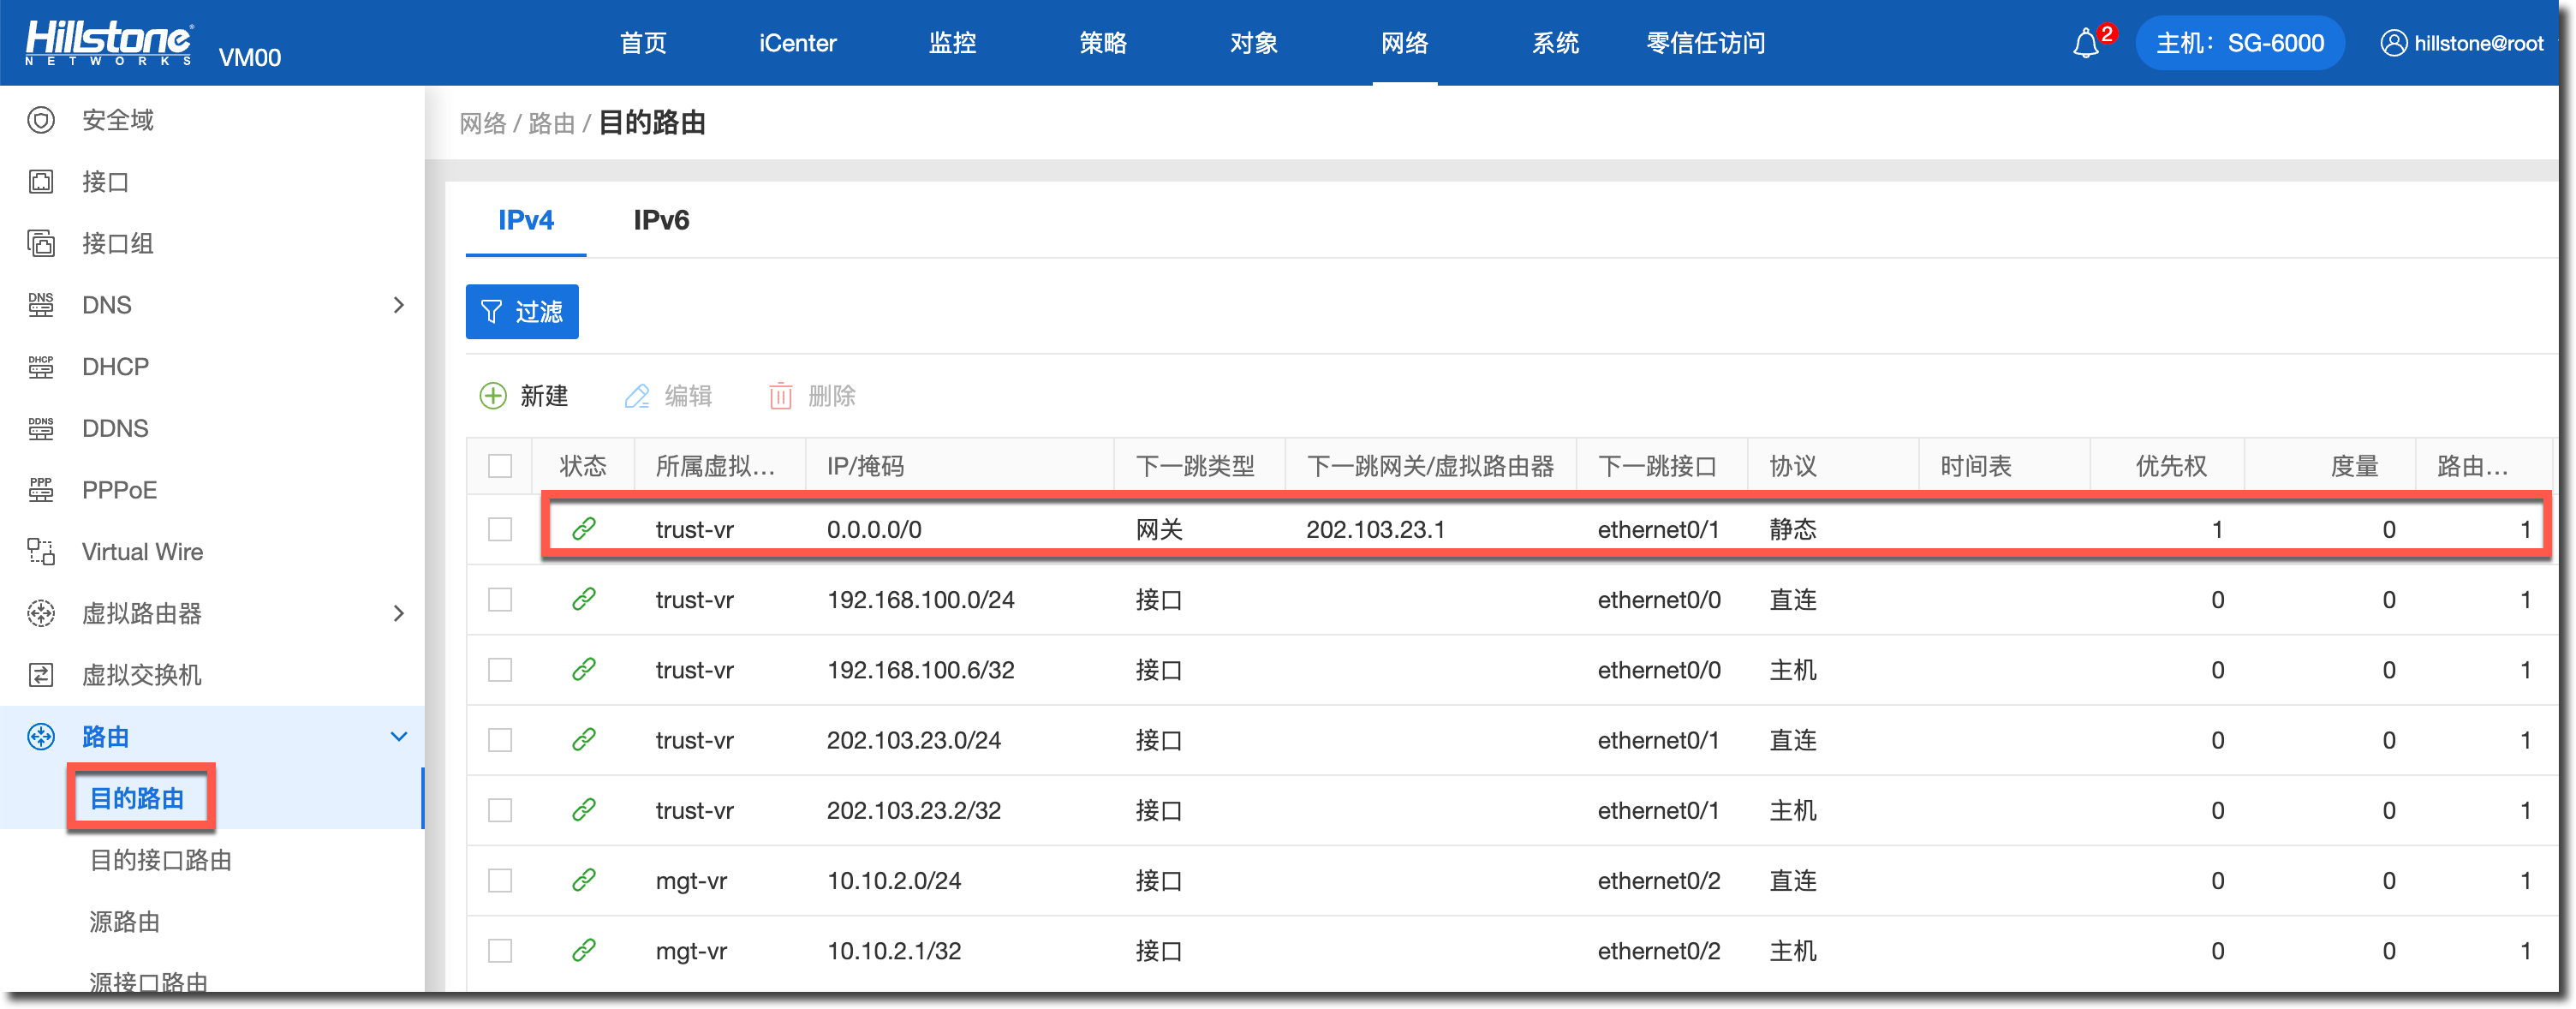Open 目的接口路由 in the sidebar

tap(160, 860)
